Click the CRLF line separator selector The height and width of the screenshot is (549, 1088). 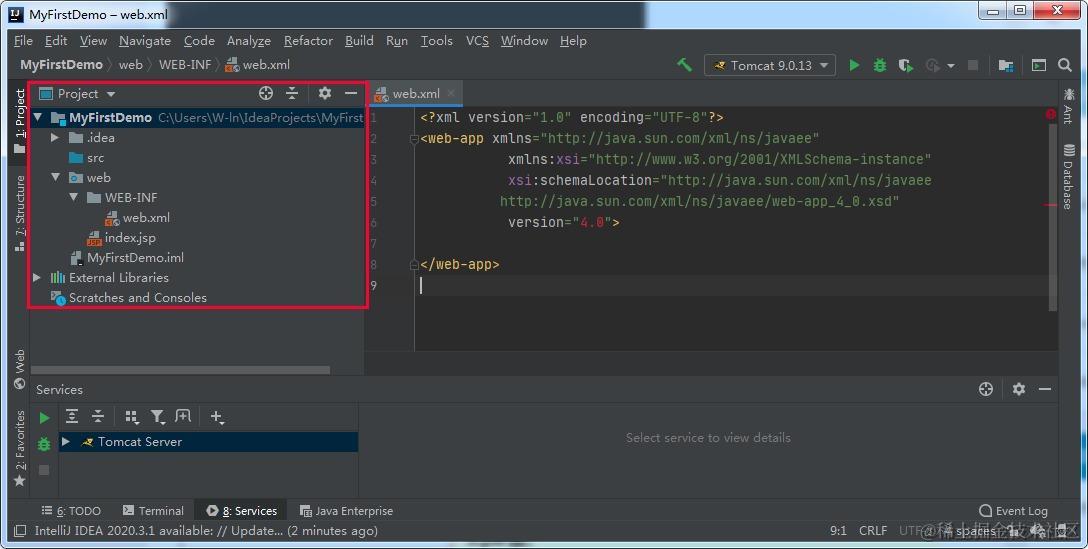pos(873,531)
